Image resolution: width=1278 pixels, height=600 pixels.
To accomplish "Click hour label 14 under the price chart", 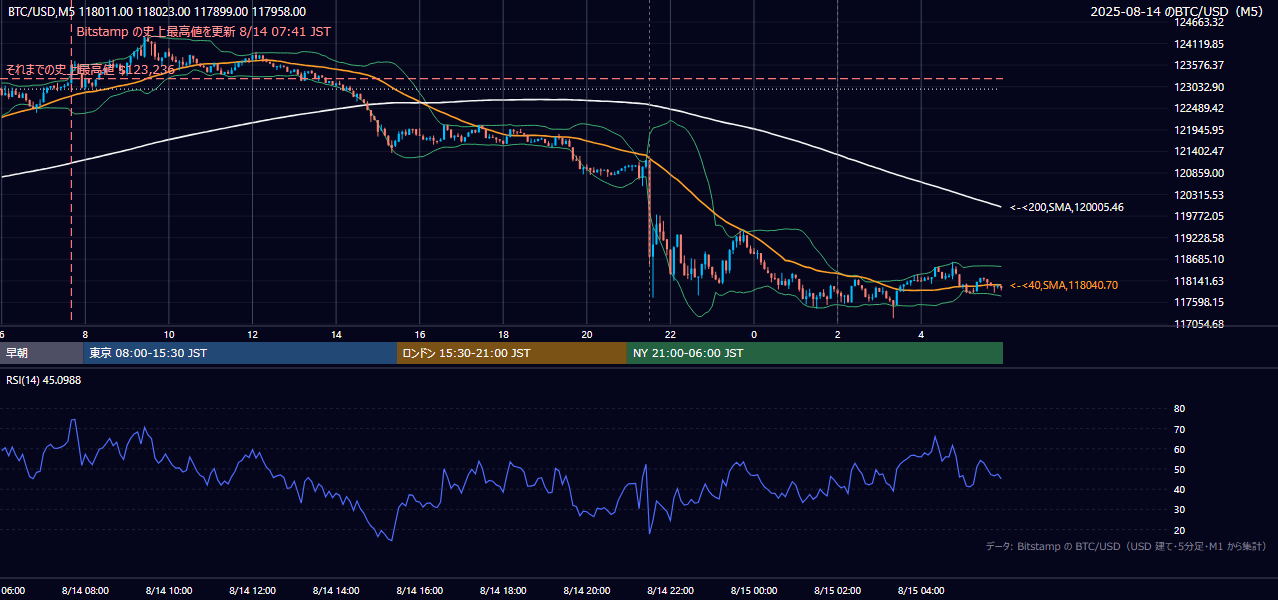I will pyautogui.click(x=336, y=335).
